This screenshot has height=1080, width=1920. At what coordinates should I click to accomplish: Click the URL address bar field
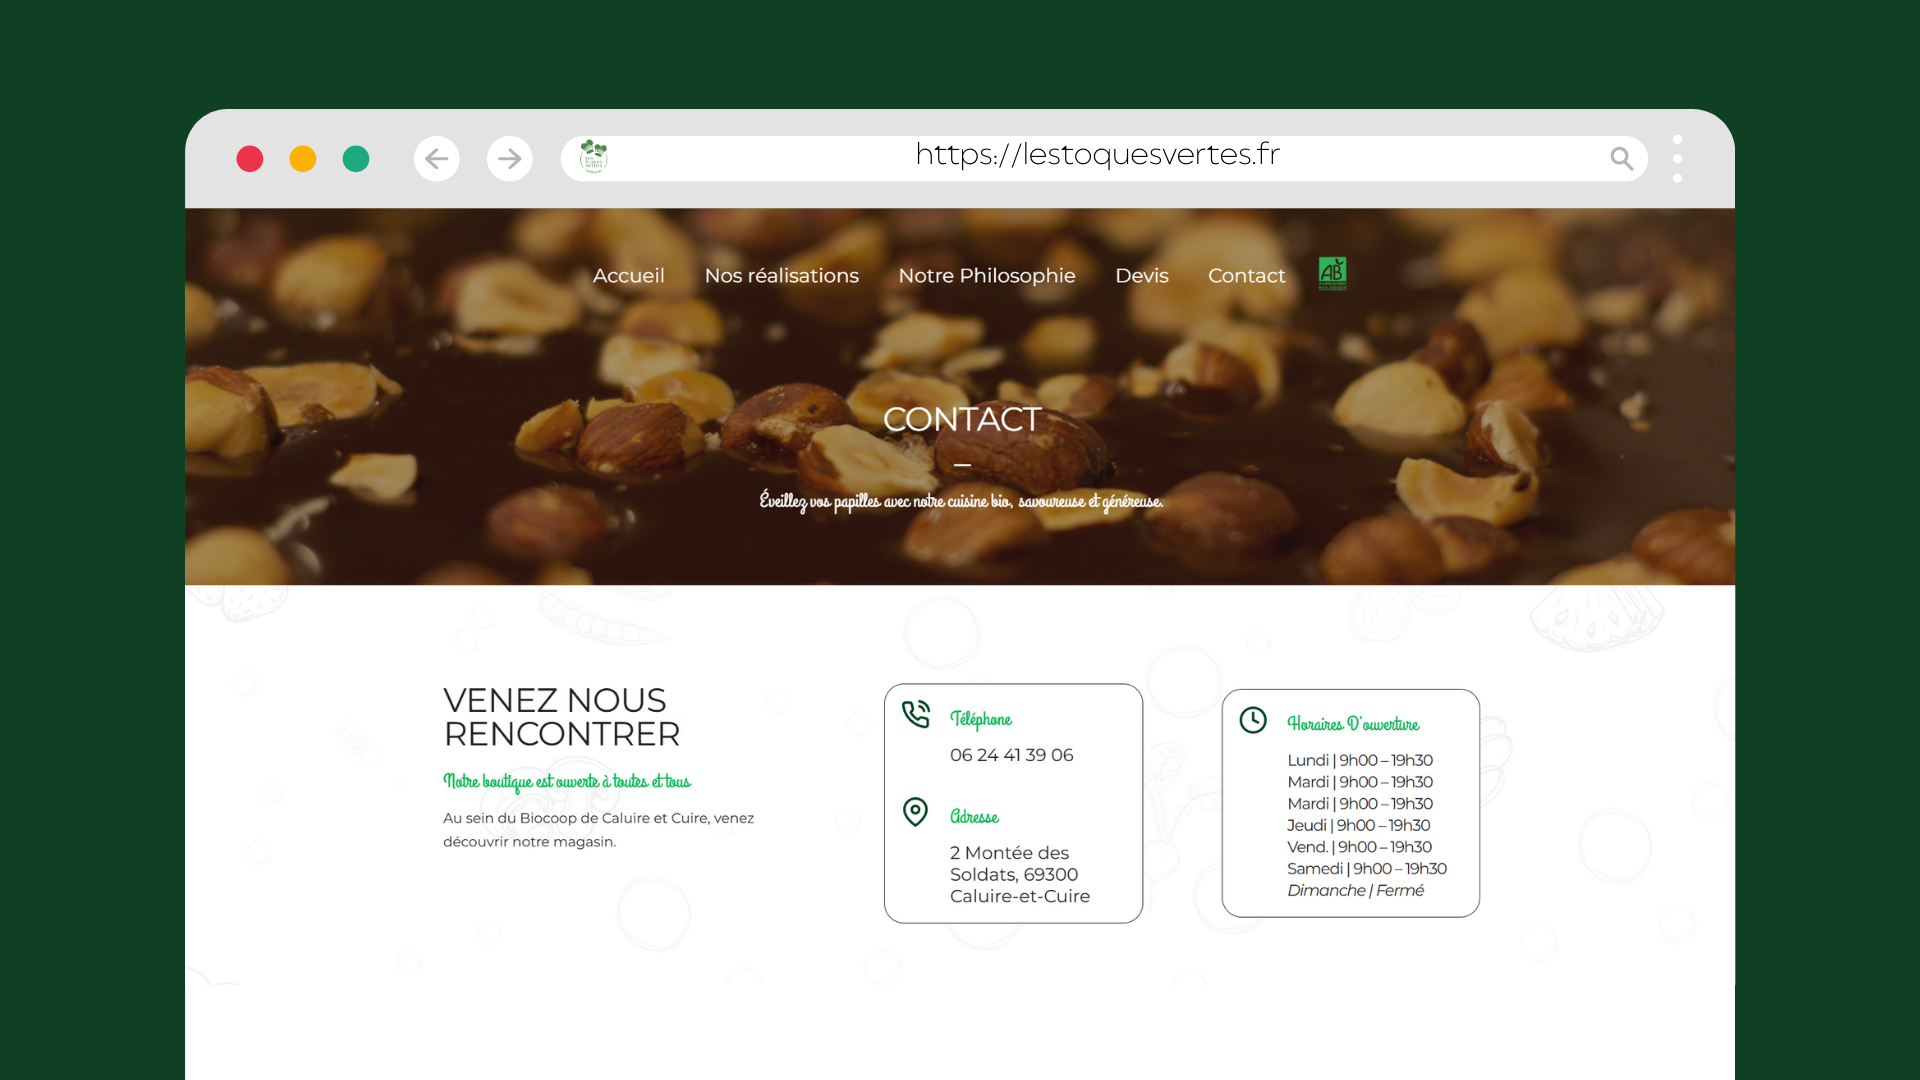(1097, 156)
